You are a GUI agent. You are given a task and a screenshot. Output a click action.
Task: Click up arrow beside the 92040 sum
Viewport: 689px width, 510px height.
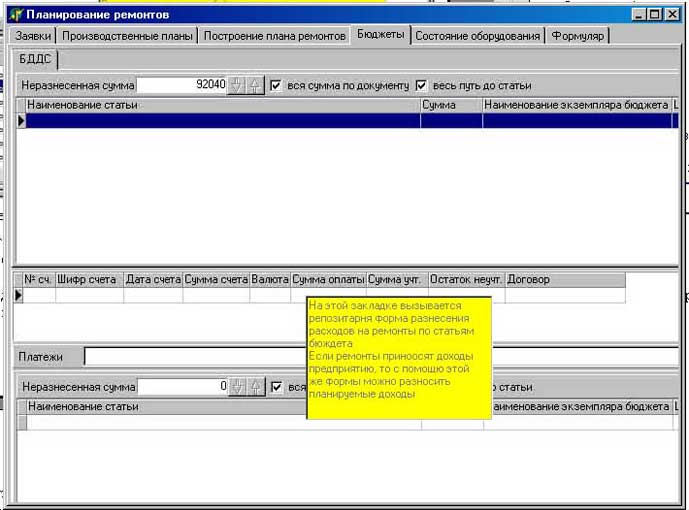tap(255, 85)
